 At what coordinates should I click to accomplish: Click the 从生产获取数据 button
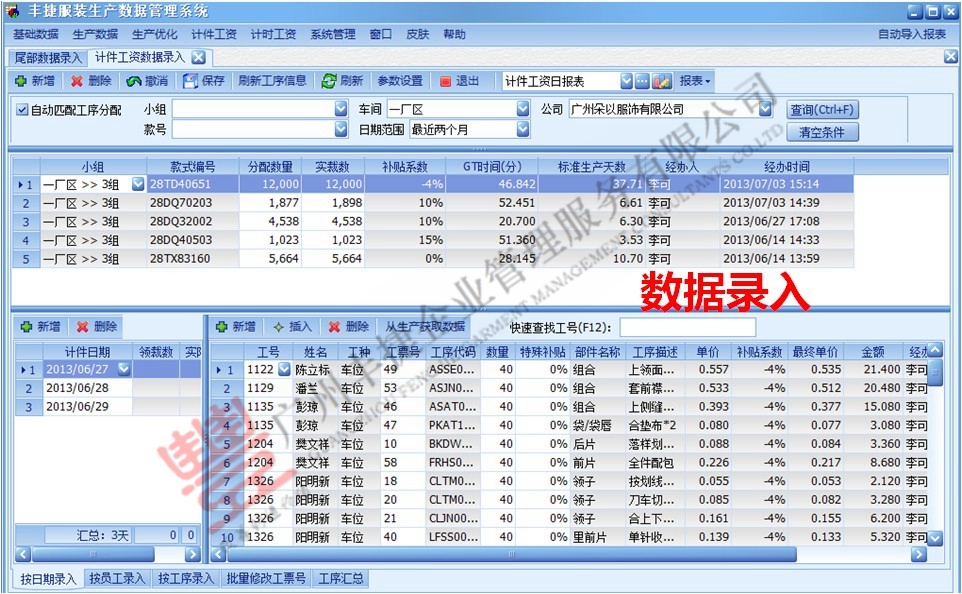[x=425, y=327]
